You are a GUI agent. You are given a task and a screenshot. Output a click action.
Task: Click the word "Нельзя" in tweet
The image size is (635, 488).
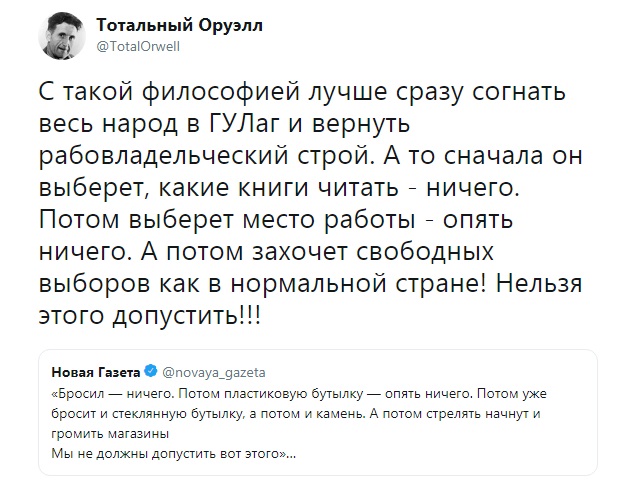(539, 283)
